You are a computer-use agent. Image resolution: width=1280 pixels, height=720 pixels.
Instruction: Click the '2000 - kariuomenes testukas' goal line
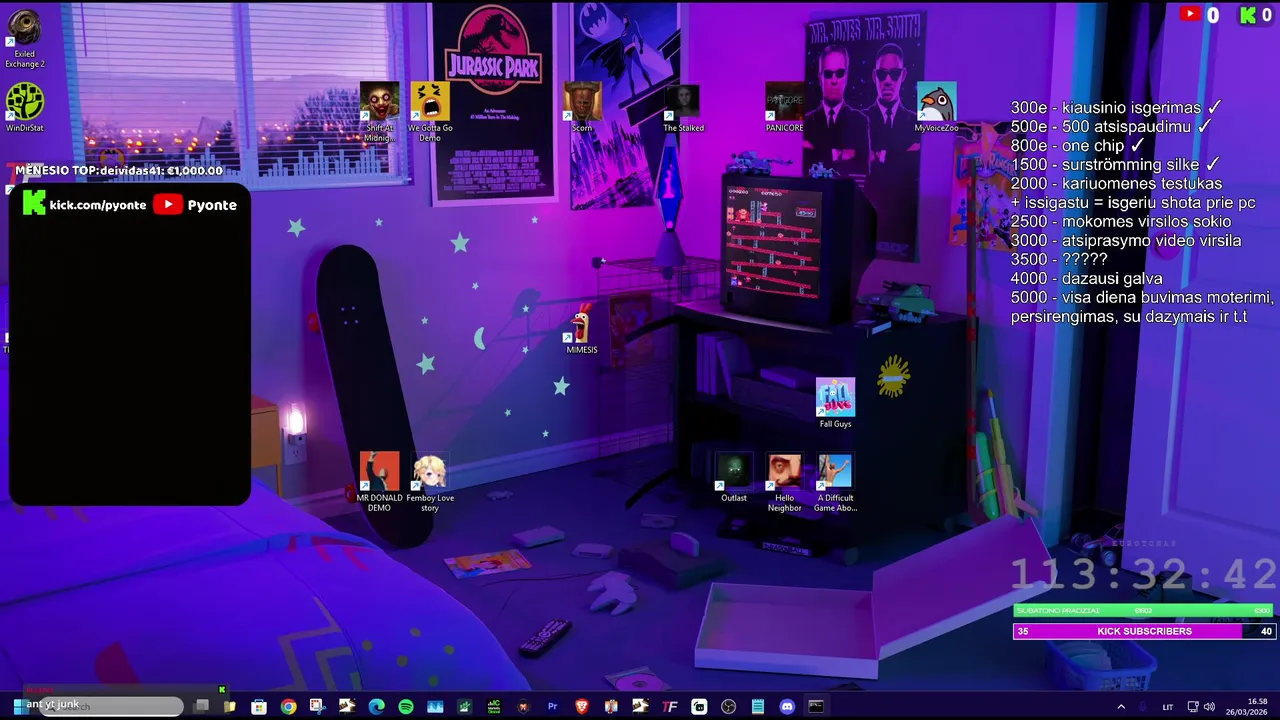point(1116,183)
